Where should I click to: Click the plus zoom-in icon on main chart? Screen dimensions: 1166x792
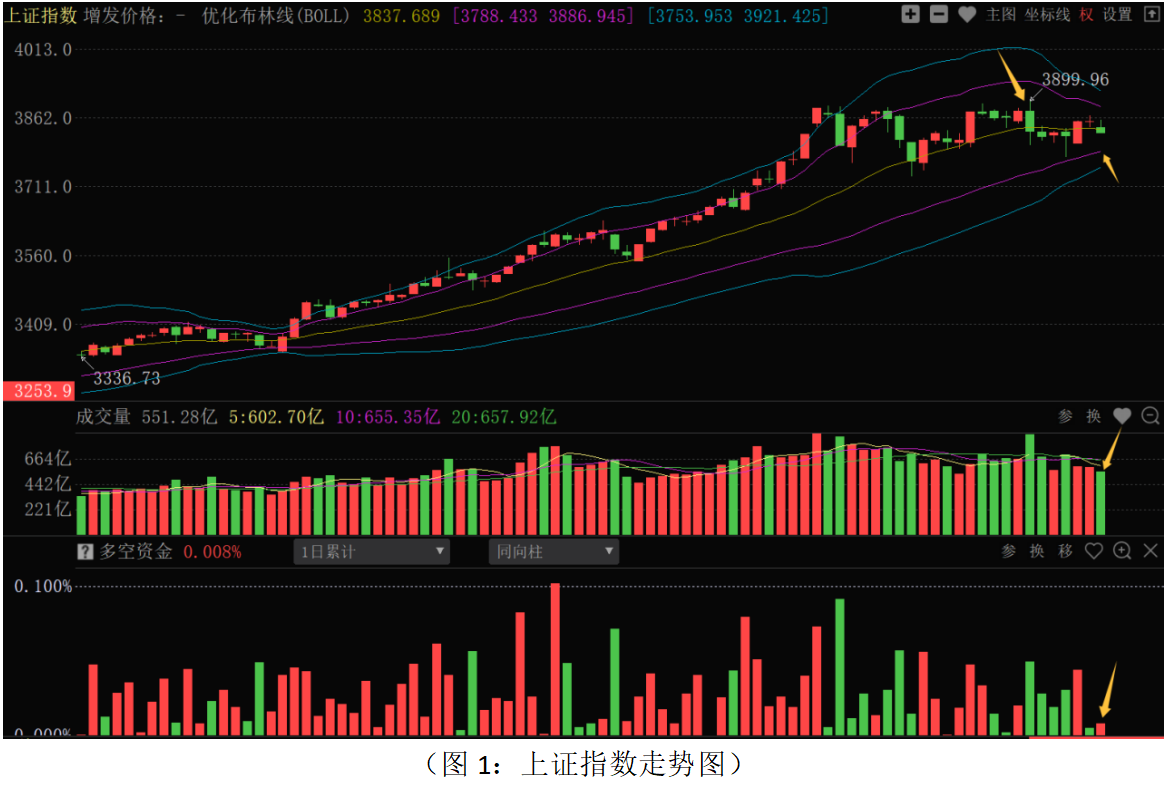pyautogui.click(x=910, y=14)
